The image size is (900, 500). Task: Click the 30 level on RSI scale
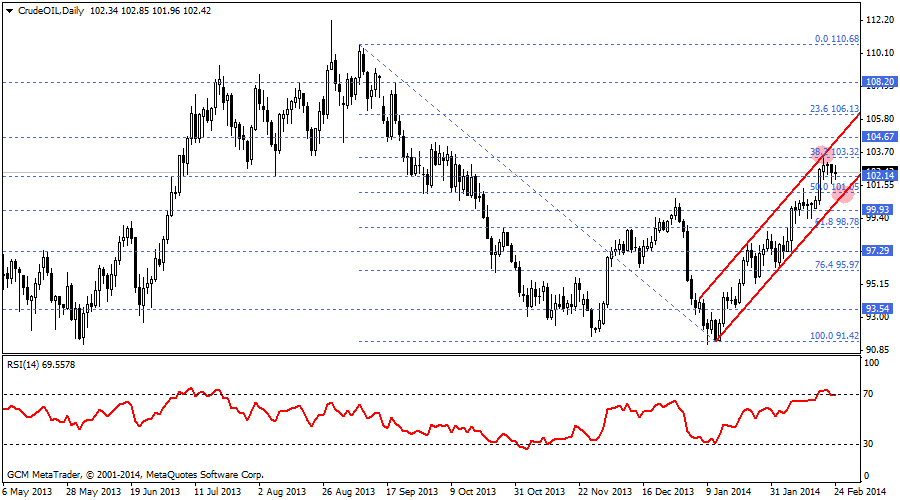tap(870, 443)
